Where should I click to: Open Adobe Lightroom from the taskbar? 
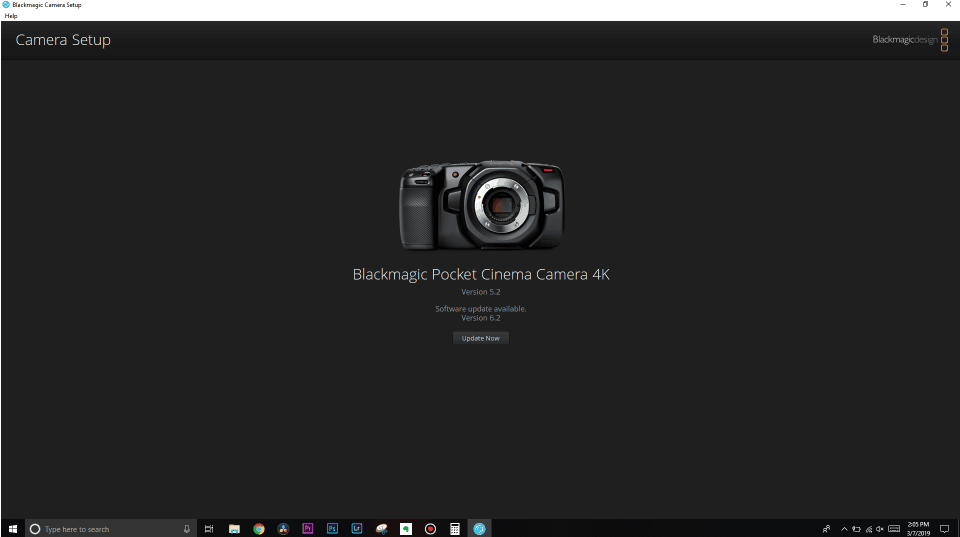pyautogui.click(x=356, y=528)
